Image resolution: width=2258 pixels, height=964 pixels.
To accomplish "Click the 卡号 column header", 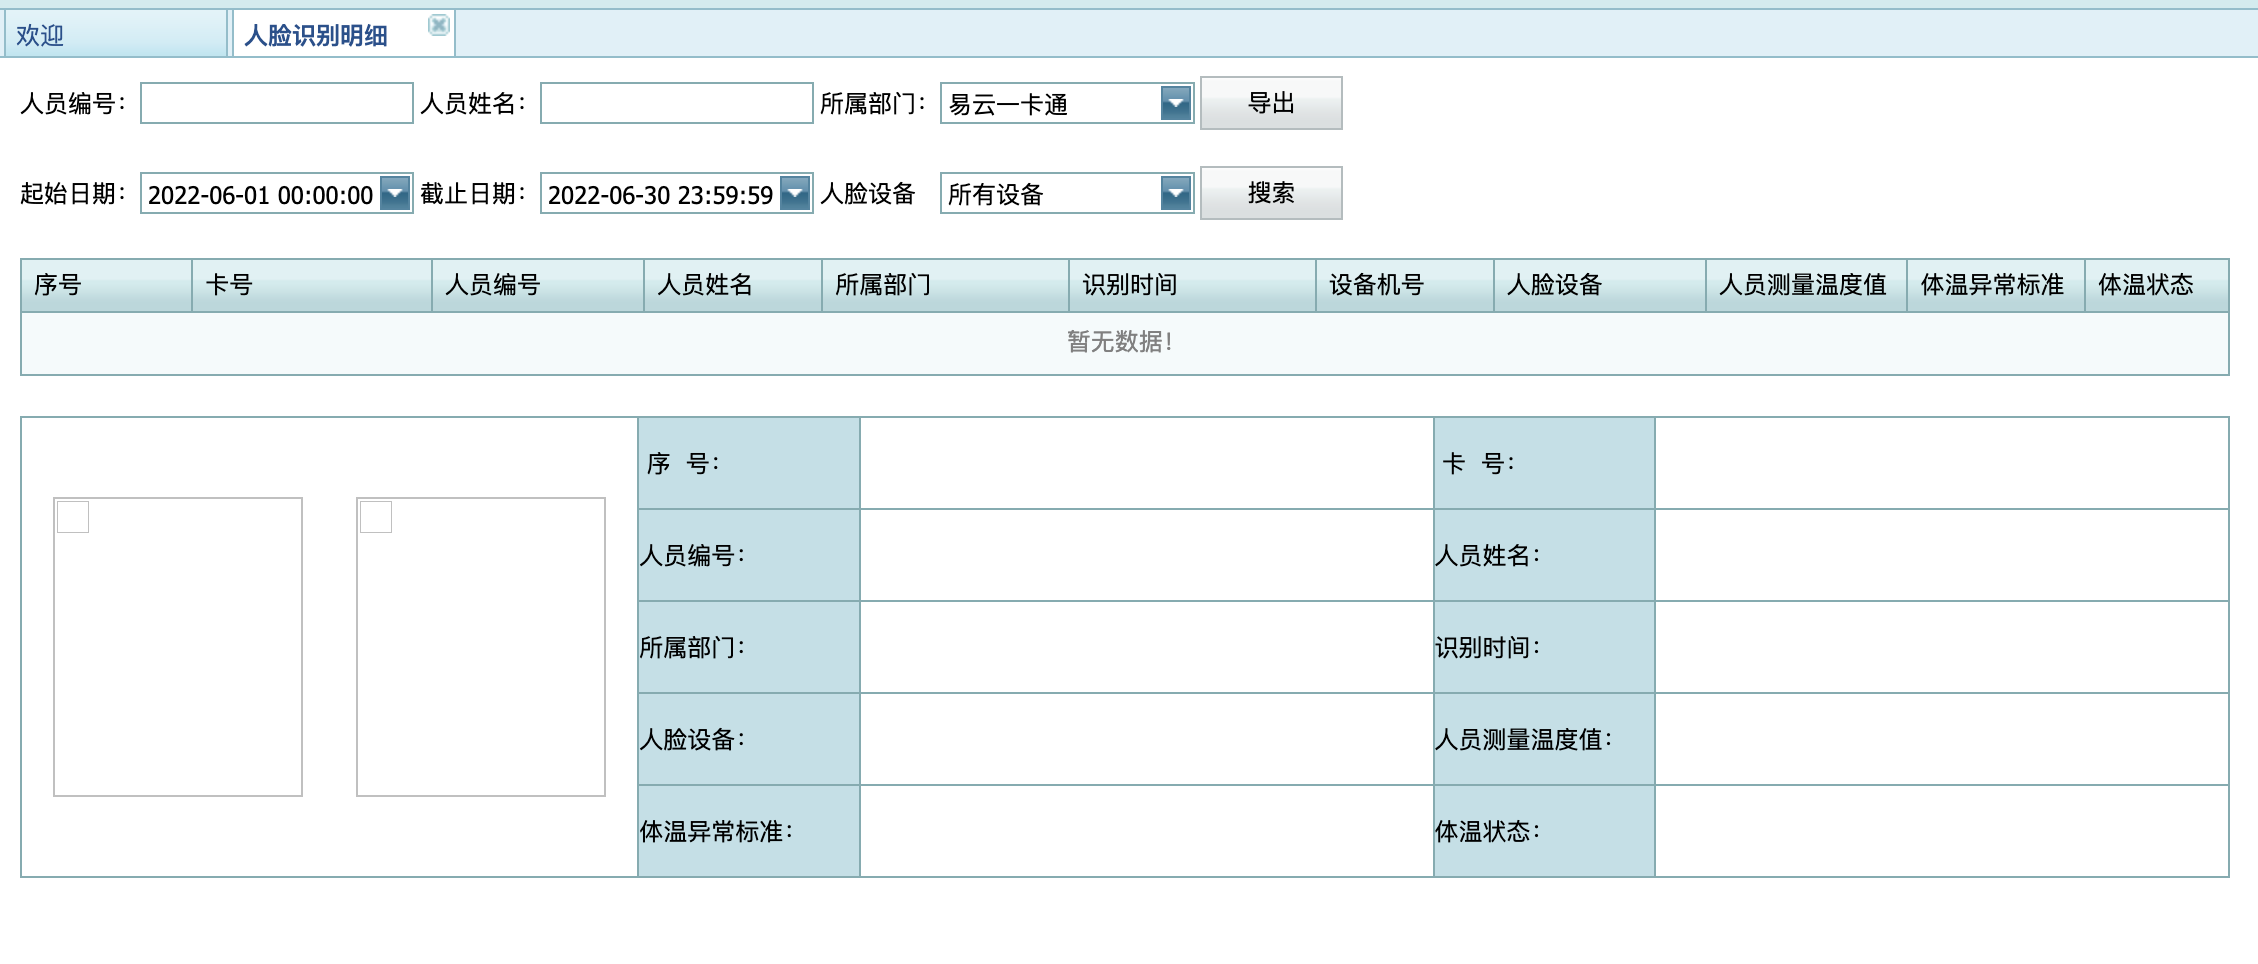I will 312,285.
